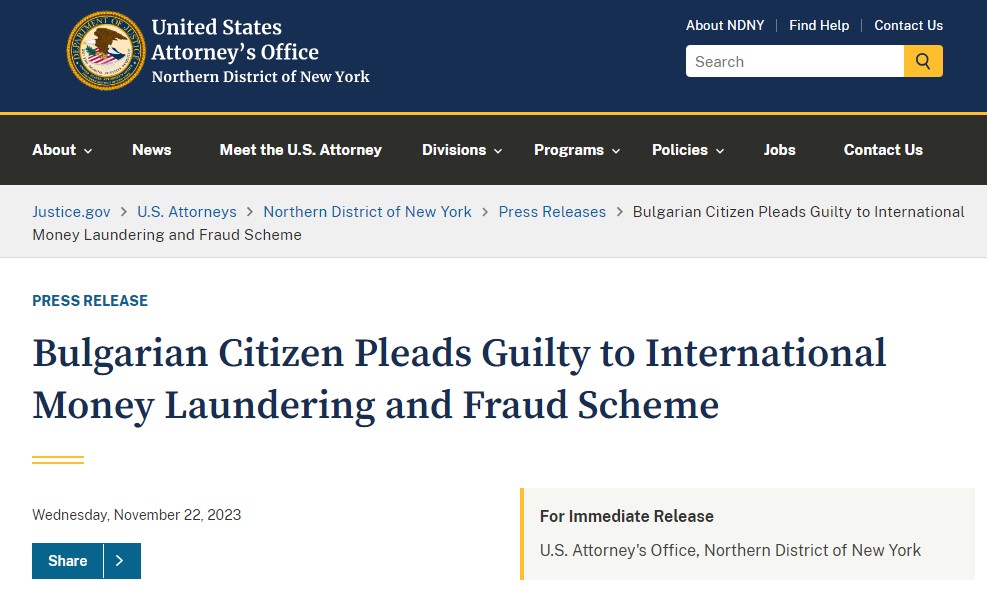
Task: Click Contact Us in the top utility links
Action: [x=908, y=26]
